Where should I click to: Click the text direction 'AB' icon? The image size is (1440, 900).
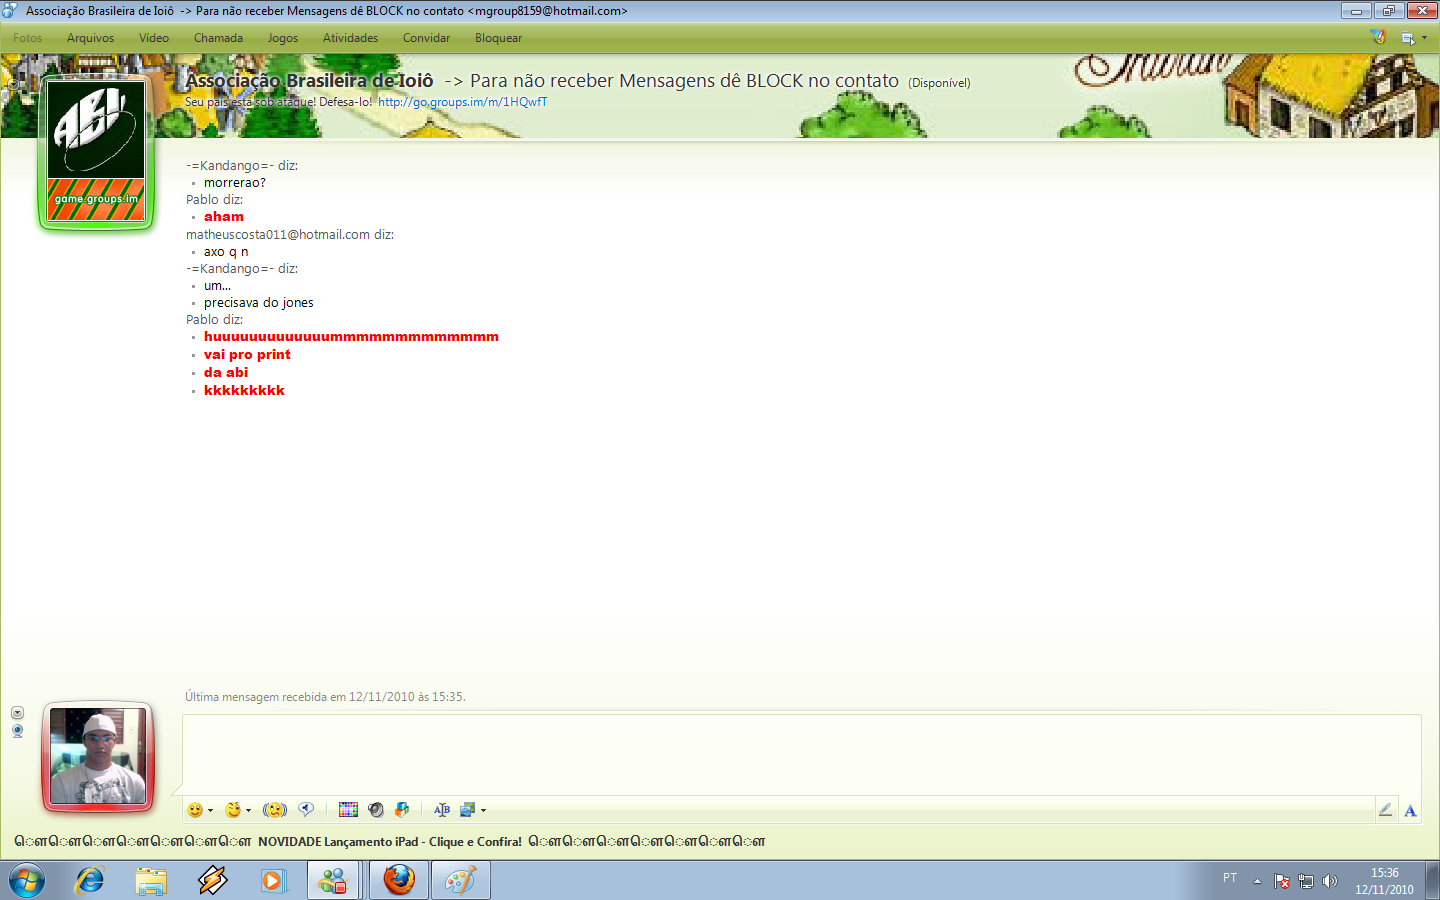pyautogui.click(x=442, y=810)
